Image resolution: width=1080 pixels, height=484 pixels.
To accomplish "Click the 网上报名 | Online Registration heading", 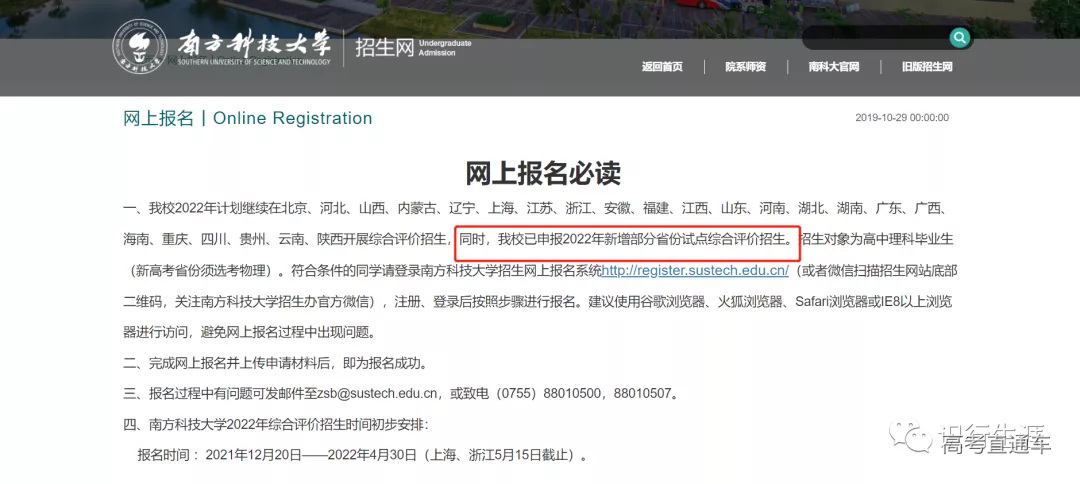I will (247, 118).
